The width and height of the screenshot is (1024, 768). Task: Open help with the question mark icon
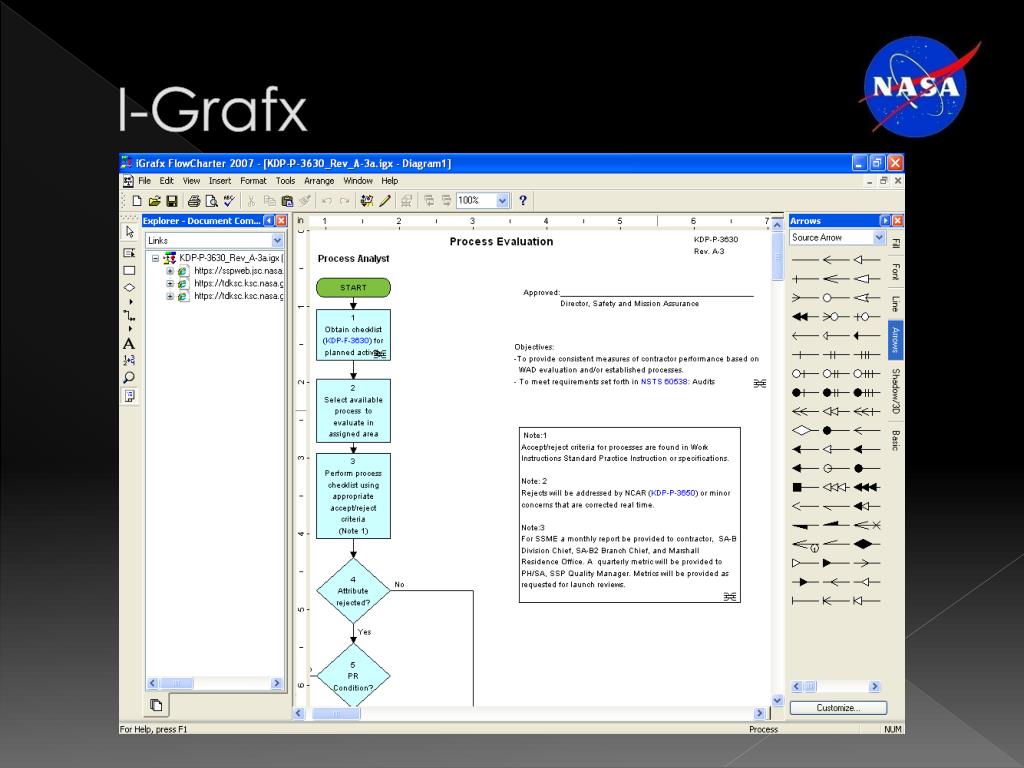pyautogui.click(x=522, y=200)
